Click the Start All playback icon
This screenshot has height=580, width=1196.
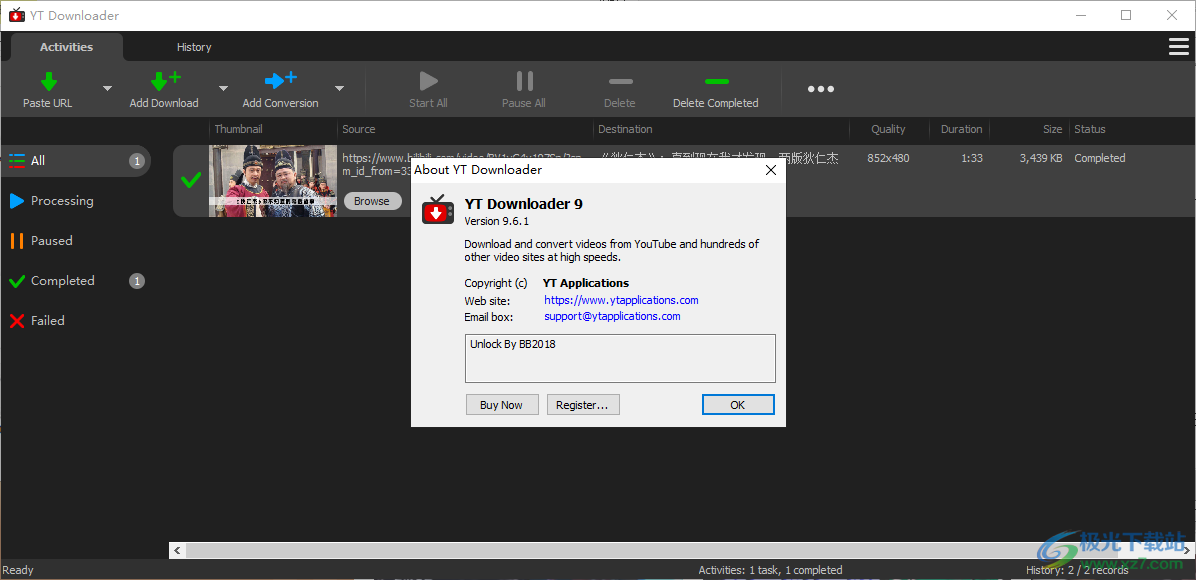427,81
